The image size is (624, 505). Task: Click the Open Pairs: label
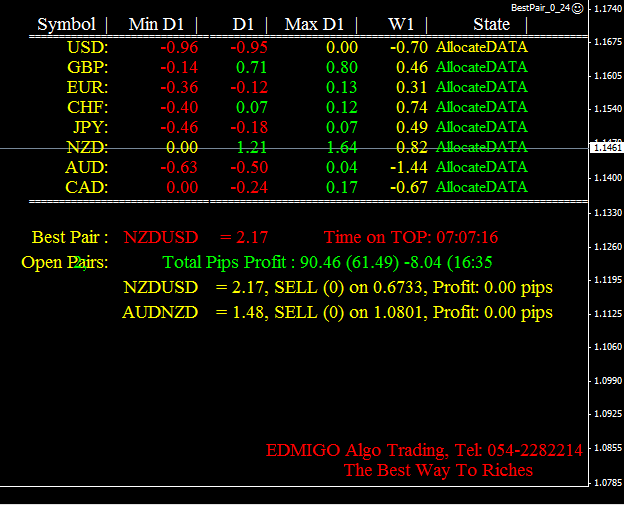64,263
